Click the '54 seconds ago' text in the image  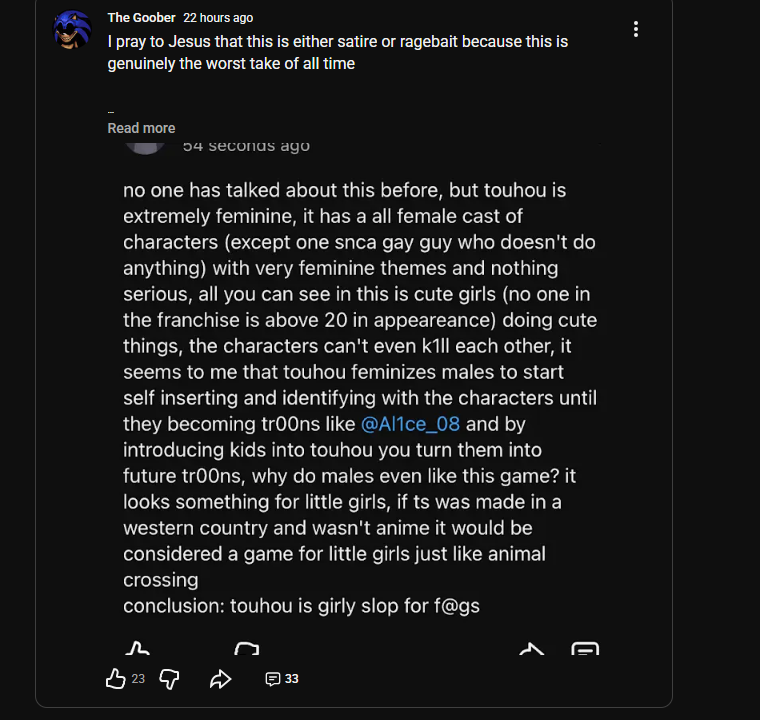coord(246,146)
